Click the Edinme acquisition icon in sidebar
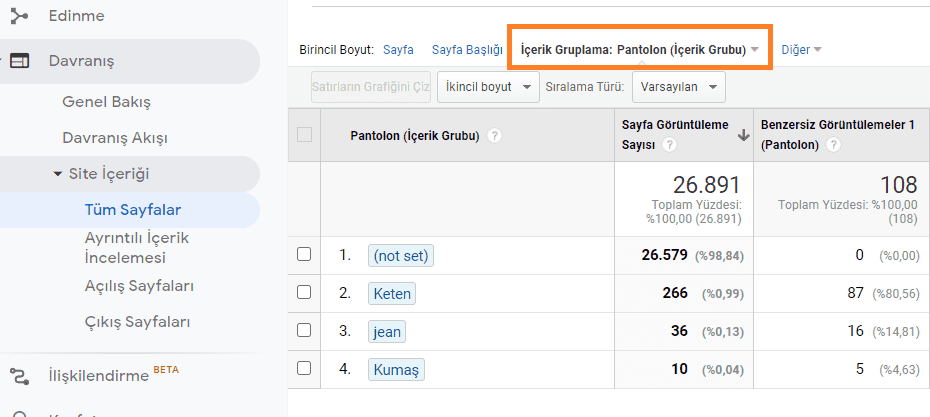 (x=19, y=16)
